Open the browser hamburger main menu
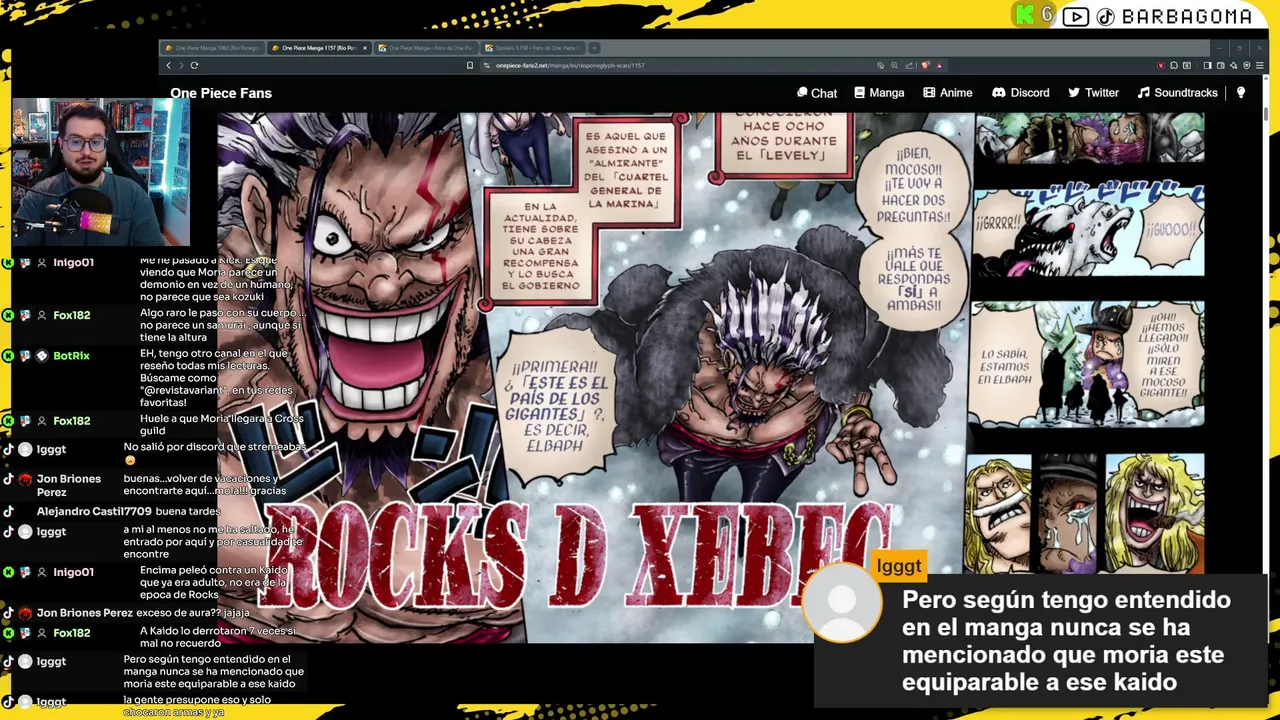 point(1259,65)
